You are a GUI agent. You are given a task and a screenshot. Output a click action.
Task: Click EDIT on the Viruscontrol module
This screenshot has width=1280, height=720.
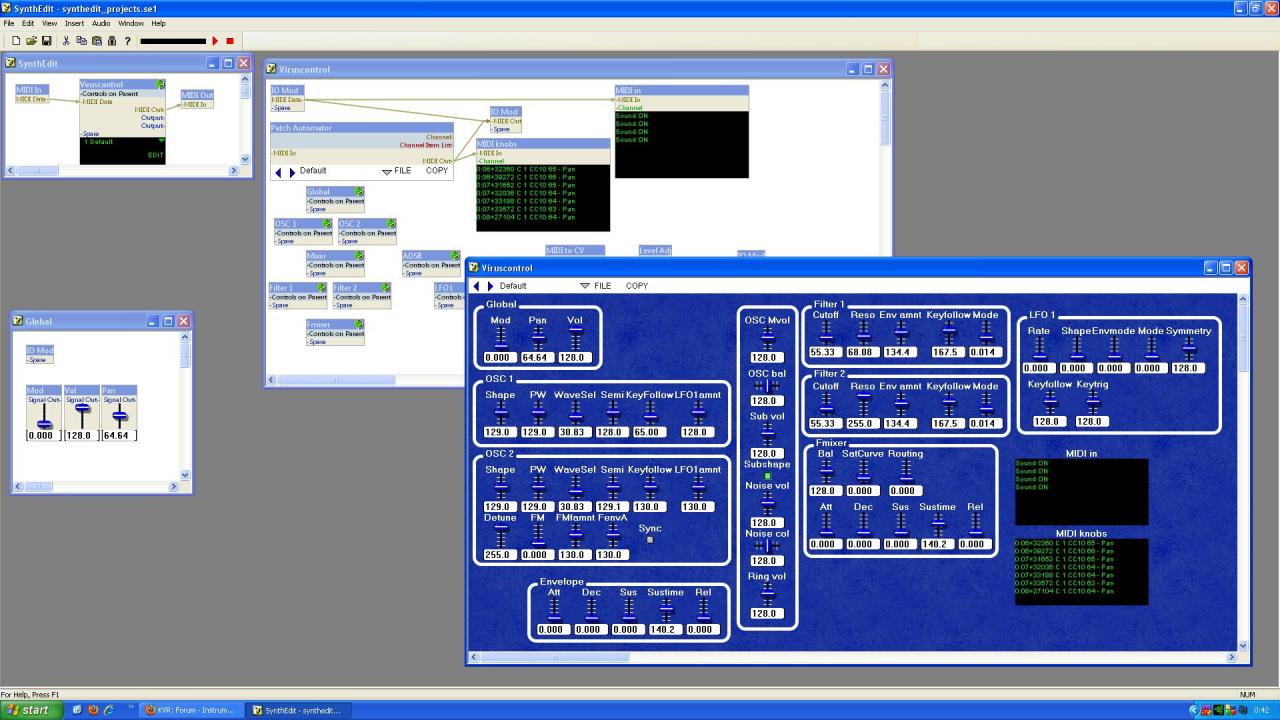tap(156, 155)
